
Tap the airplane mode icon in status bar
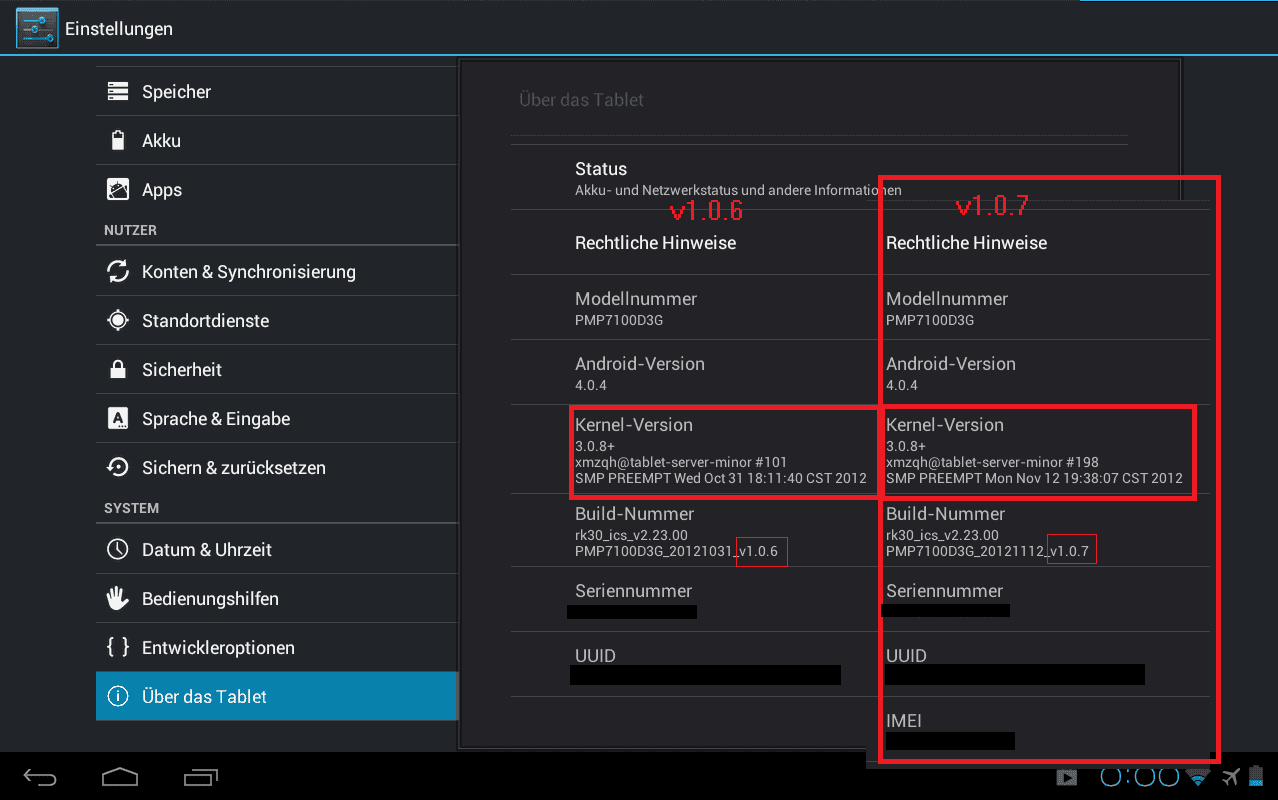click(1230, 776)
